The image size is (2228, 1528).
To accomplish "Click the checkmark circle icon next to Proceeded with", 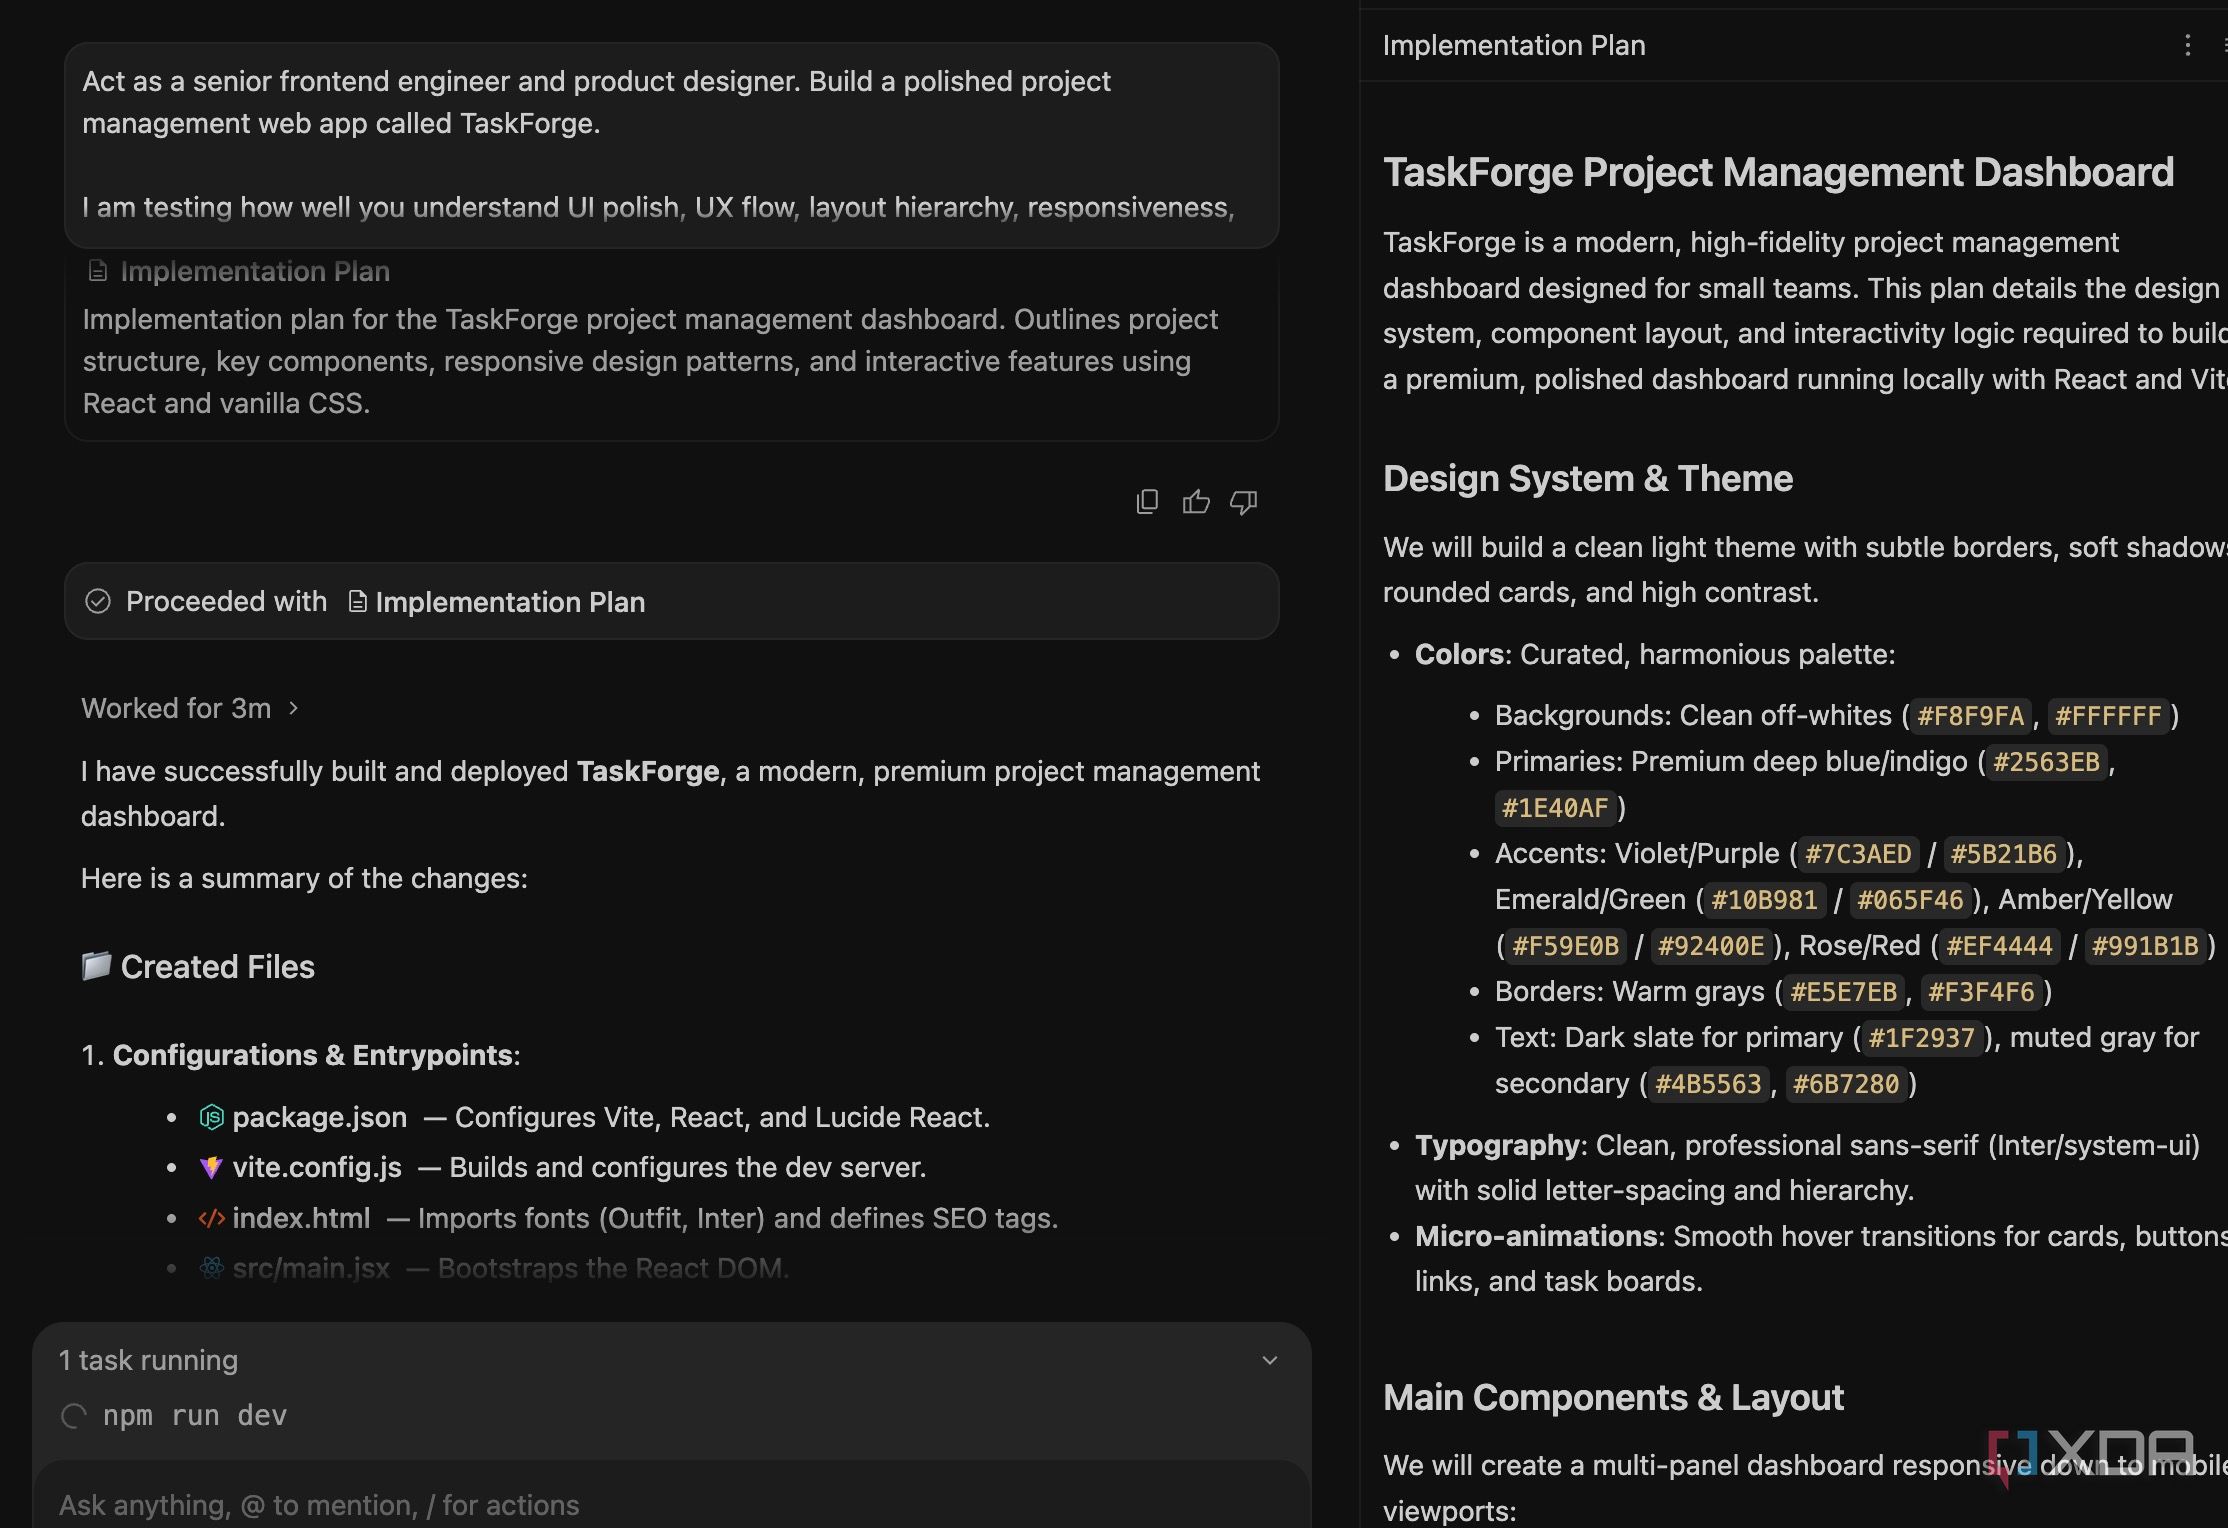I will (x=98, y=601).
